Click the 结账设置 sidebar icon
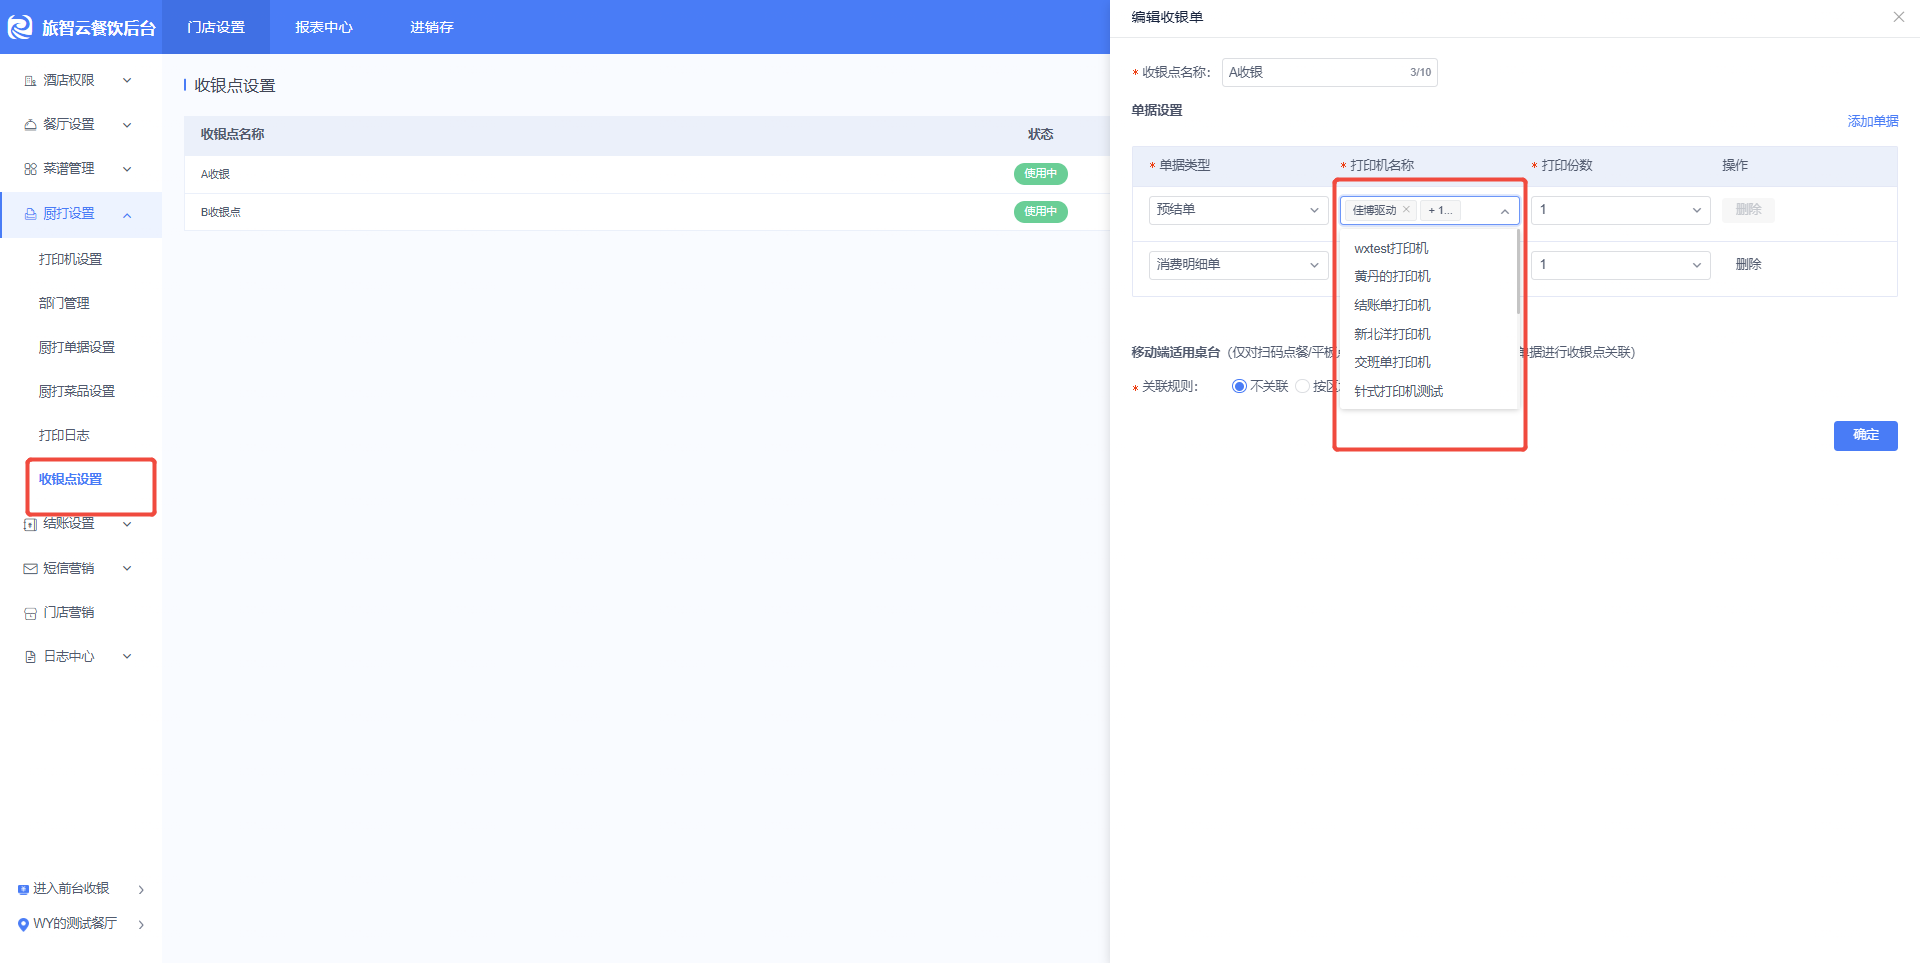Image resolution: width=1920 pixels, height=963 pixels. (30, 524)
